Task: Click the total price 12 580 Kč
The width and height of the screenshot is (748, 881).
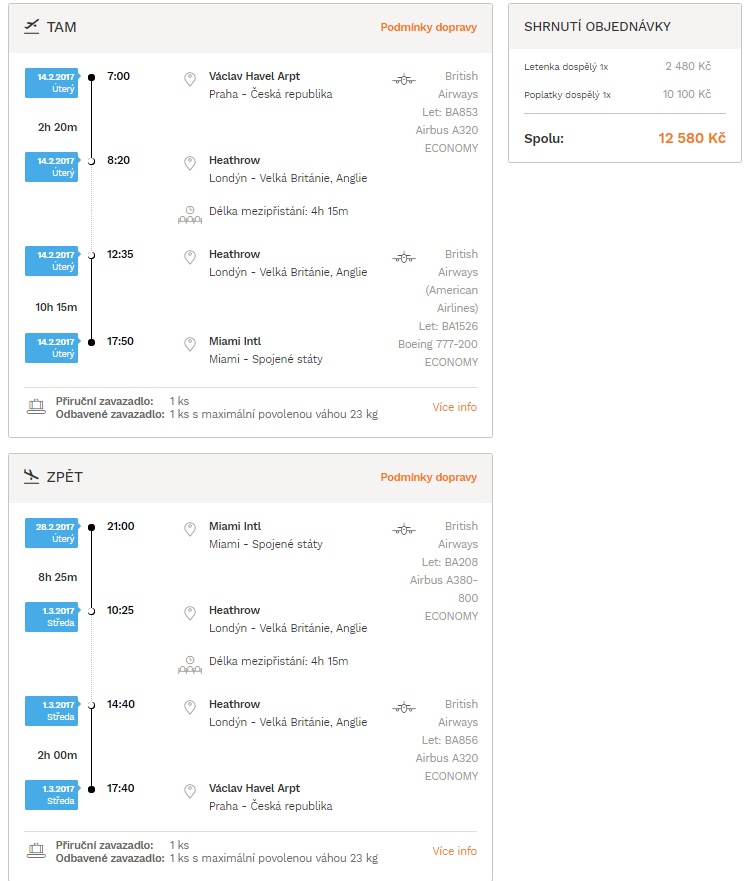Action: [x=692, y=138]
